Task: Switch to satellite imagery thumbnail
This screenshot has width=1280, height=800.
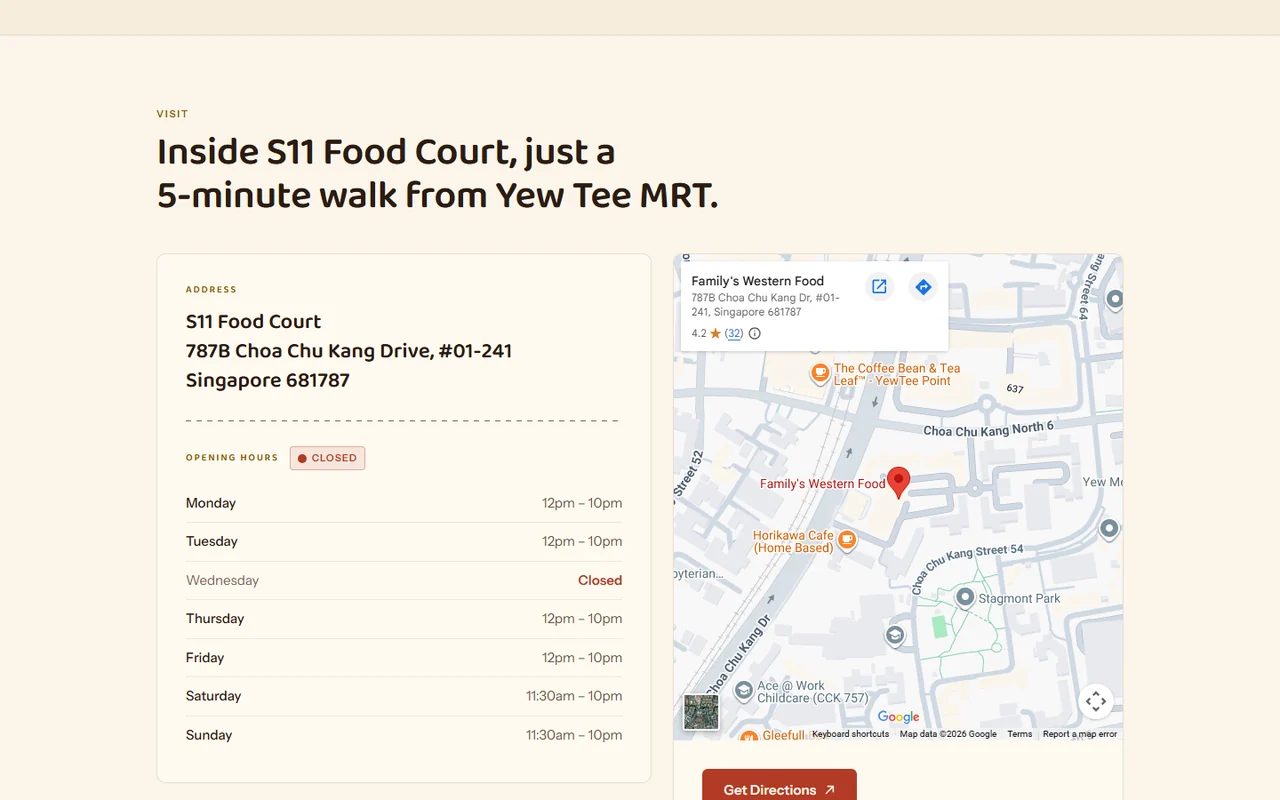Action: pyautogui.click(x=701, y=712)
